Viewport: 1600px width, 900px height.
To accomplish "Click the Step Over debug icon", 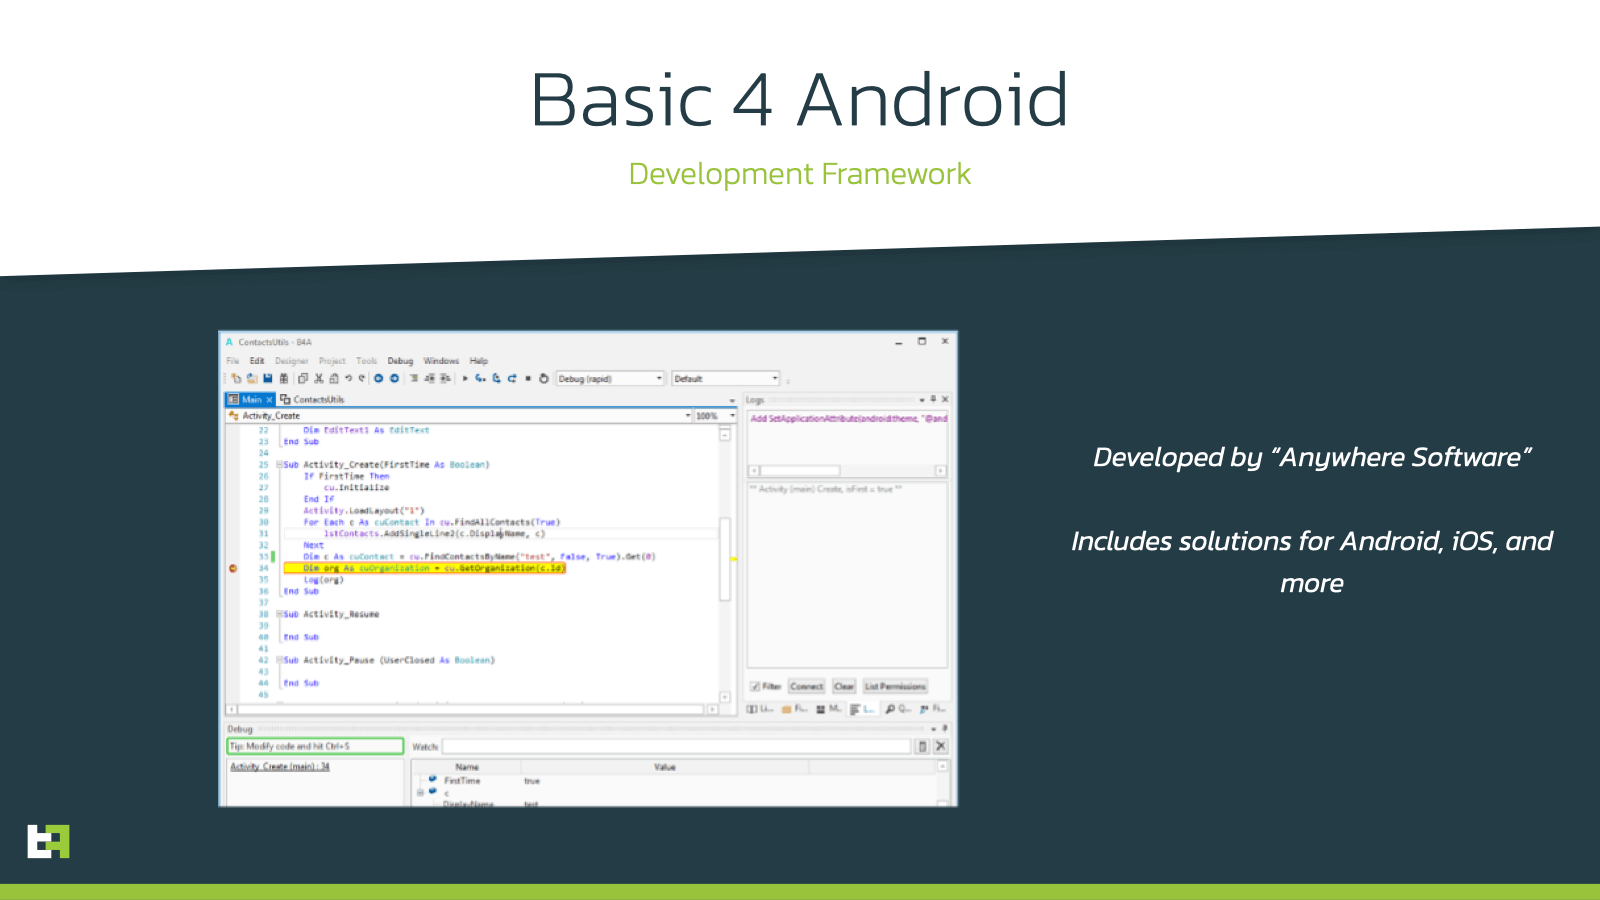I will 496,378.
